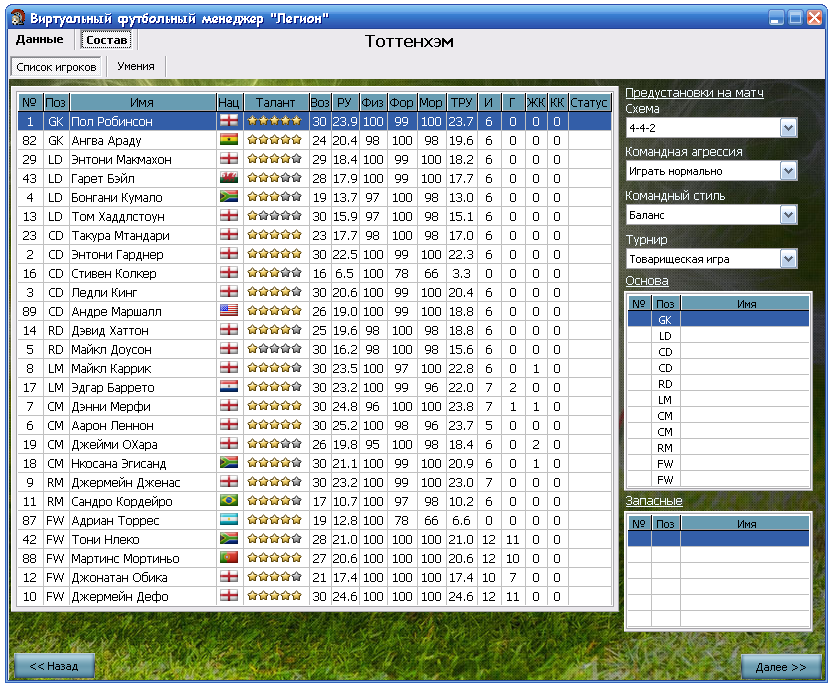Click the South Africa flag for Бонгани Кумало

229,197
